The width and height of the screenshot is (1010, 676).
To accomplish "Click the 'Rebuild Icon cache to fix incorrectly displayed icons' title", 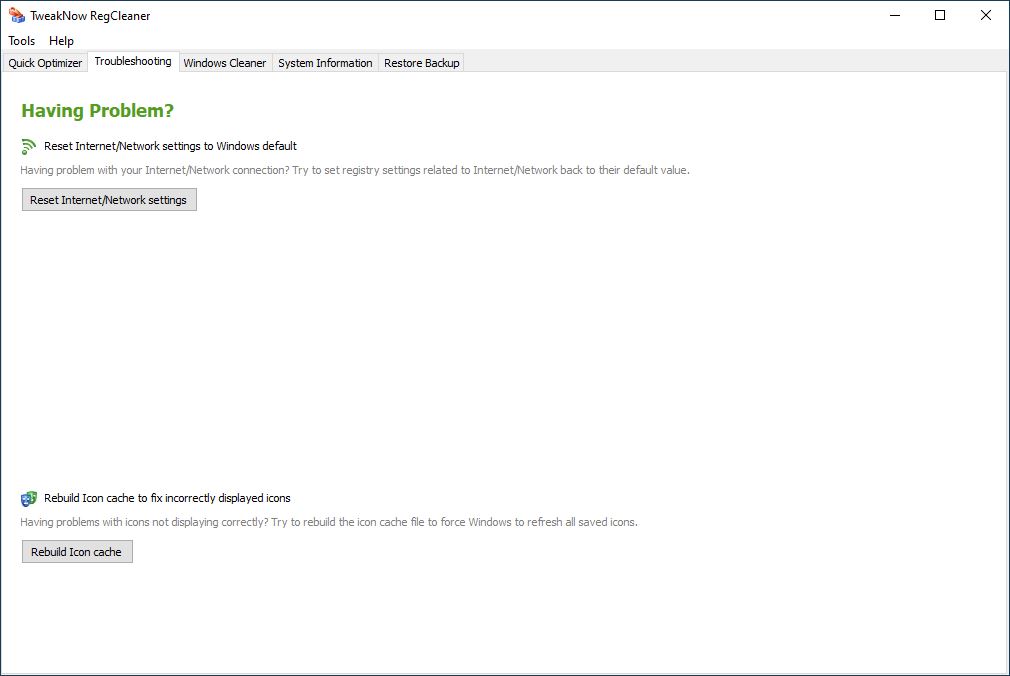I will pyautogui.click(x=167, y=498).
